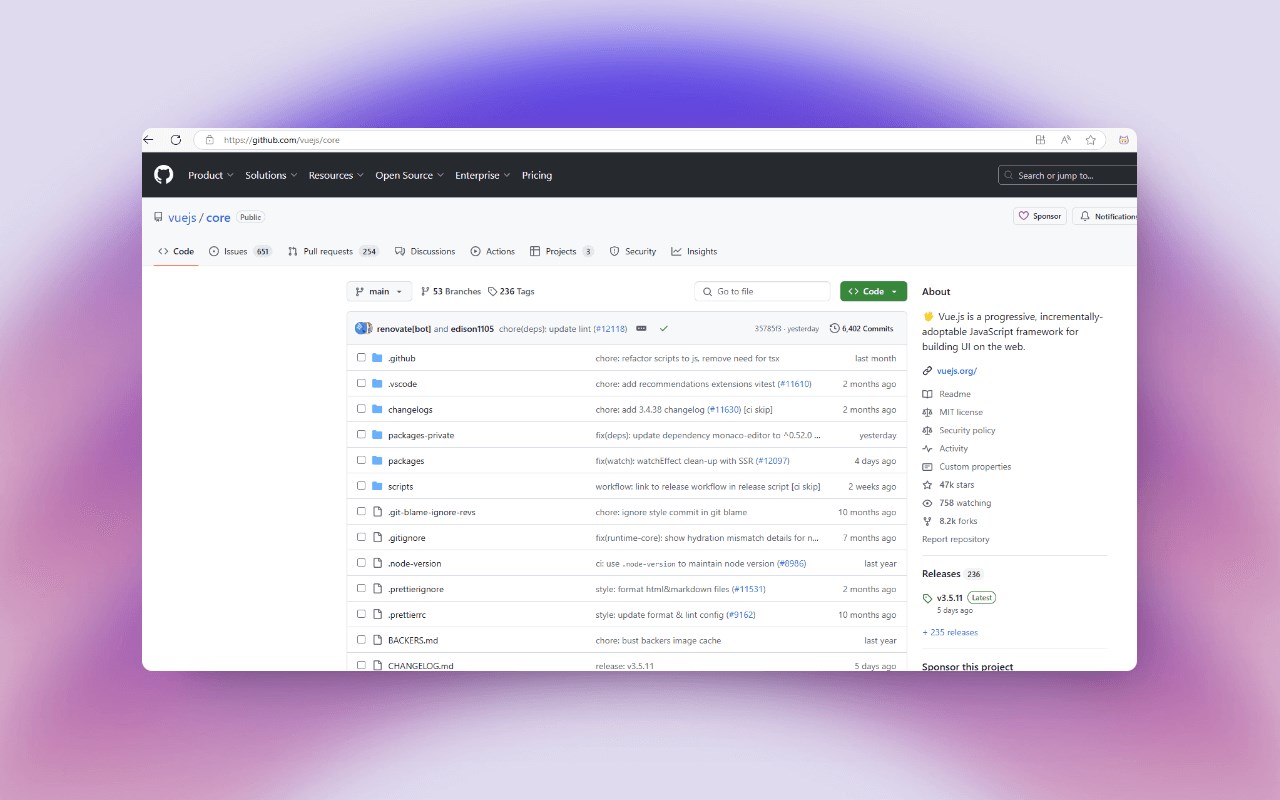
Task: Open the CHANGELOG.md file
Action: tap(420, 665)
